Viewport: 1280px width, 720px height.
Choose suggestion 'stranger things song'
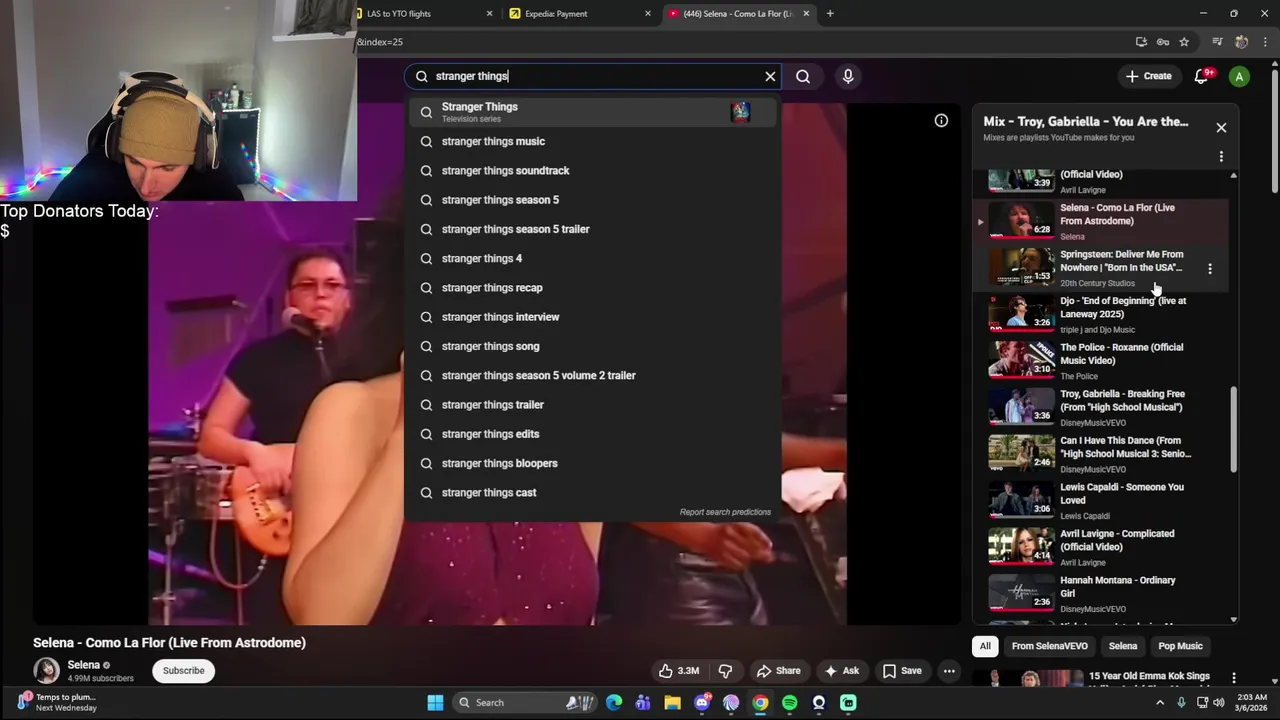(x=592, y=346)
